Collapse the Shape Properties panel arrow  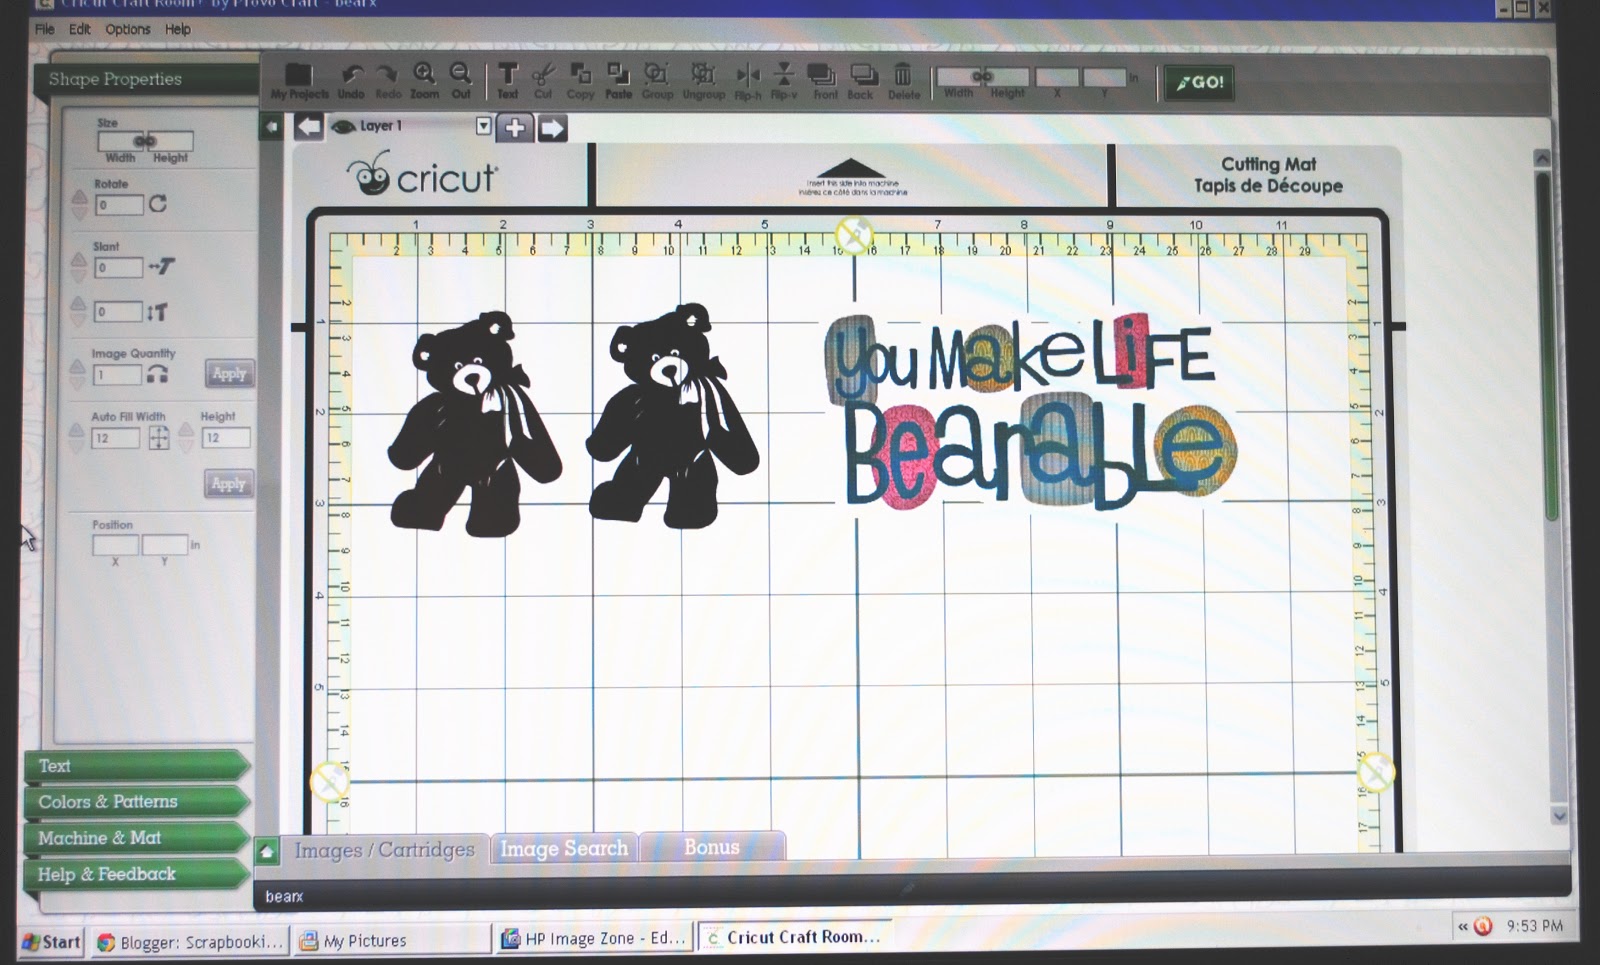pos(270,127)
